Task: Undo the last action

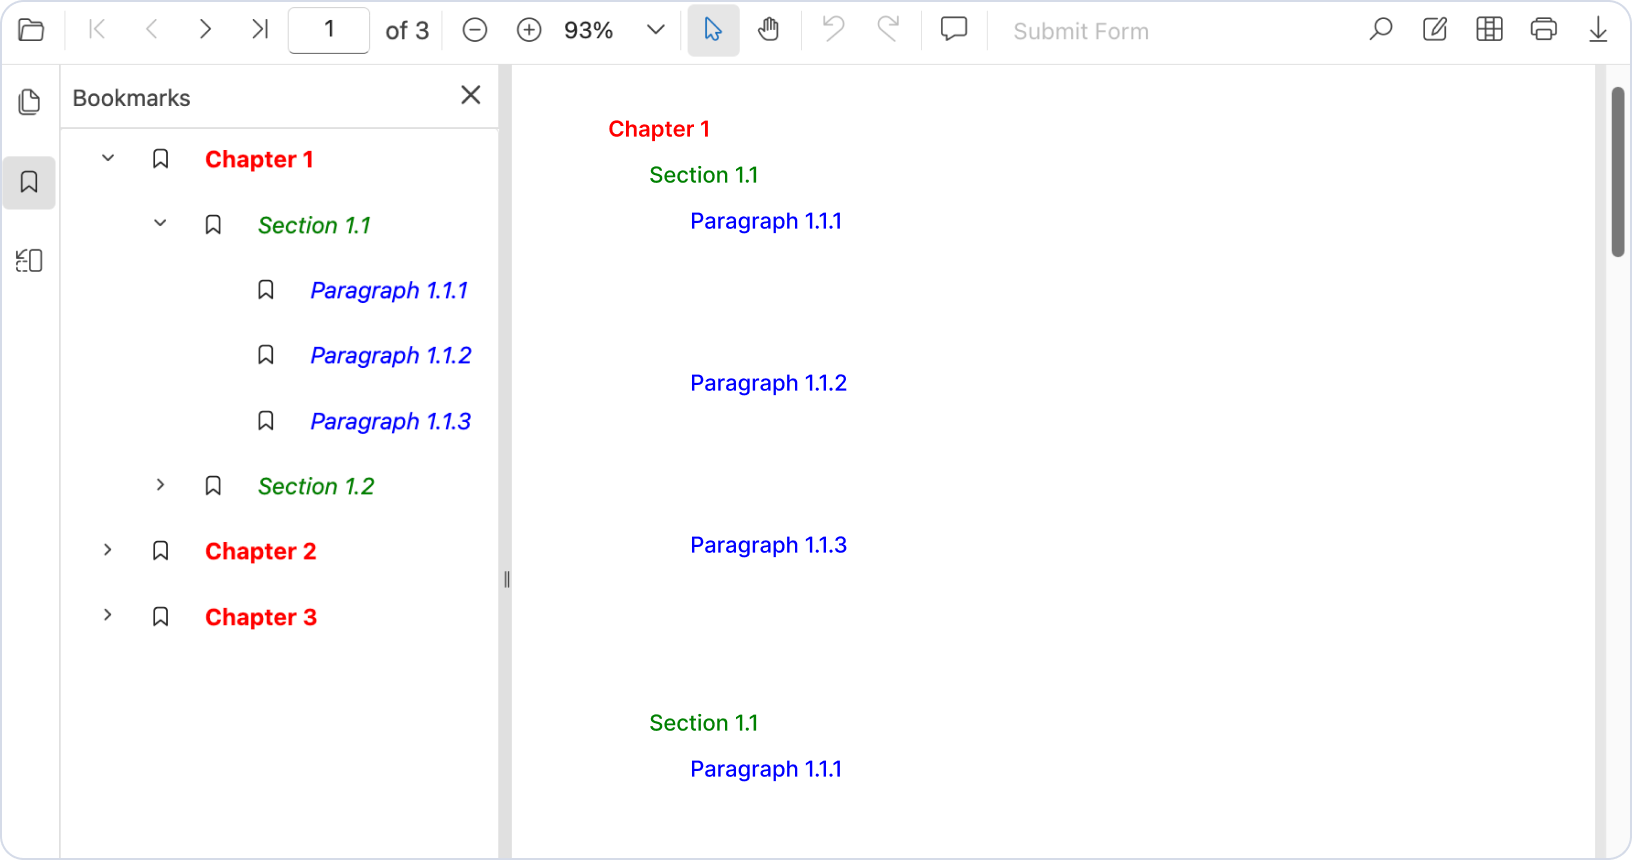Action: (833, 30)
